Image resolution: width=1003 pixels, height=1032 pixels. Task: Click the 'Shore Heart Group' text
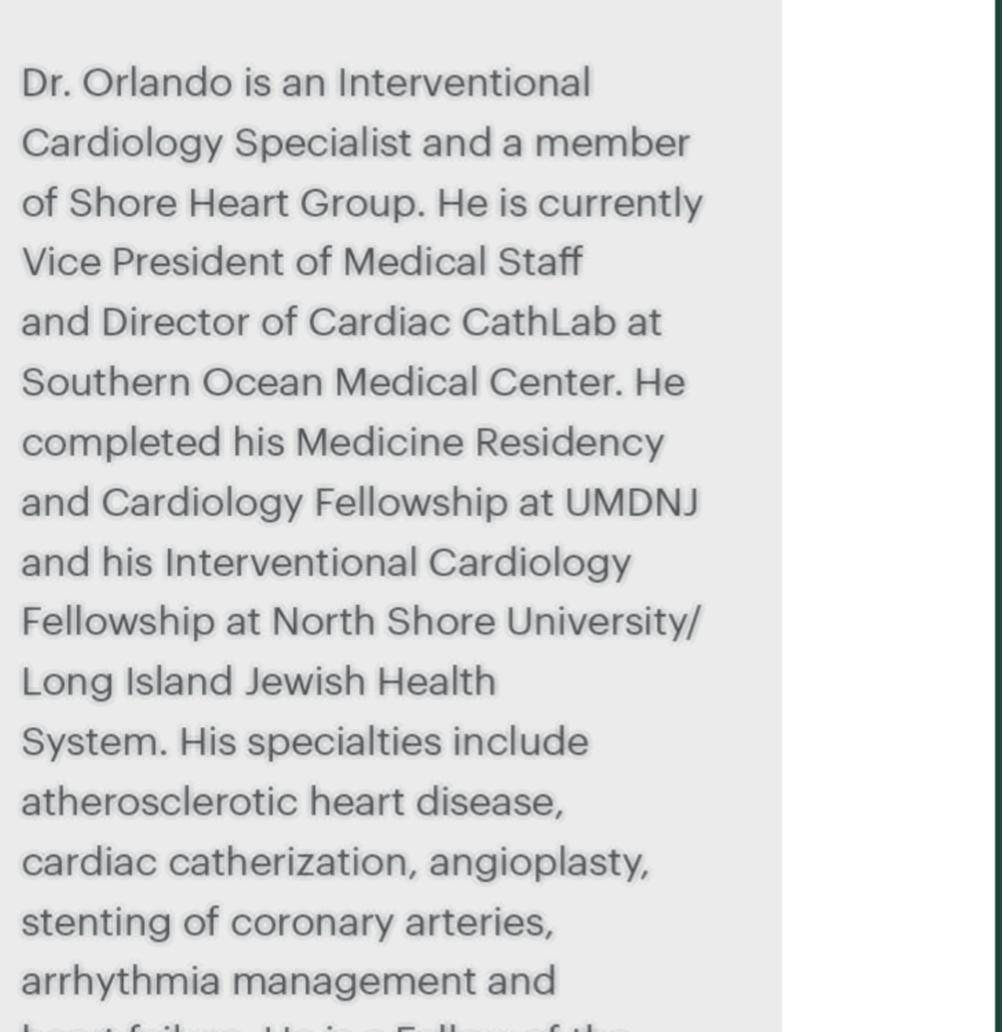click(244, 203)
